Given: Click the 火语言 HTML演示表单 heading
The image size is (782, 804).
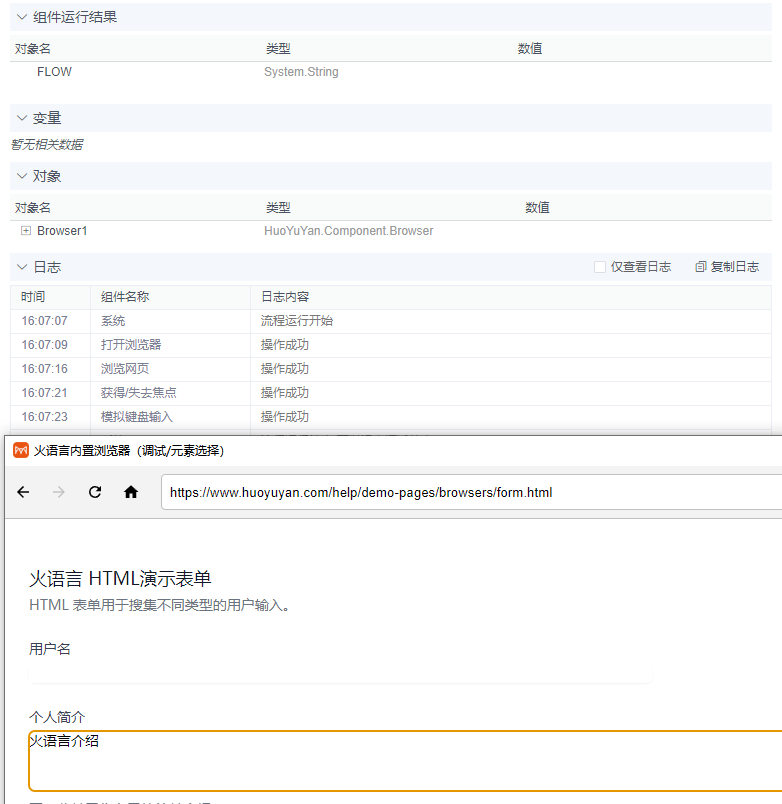Looking at the screenshot, I should coord(120,579).
